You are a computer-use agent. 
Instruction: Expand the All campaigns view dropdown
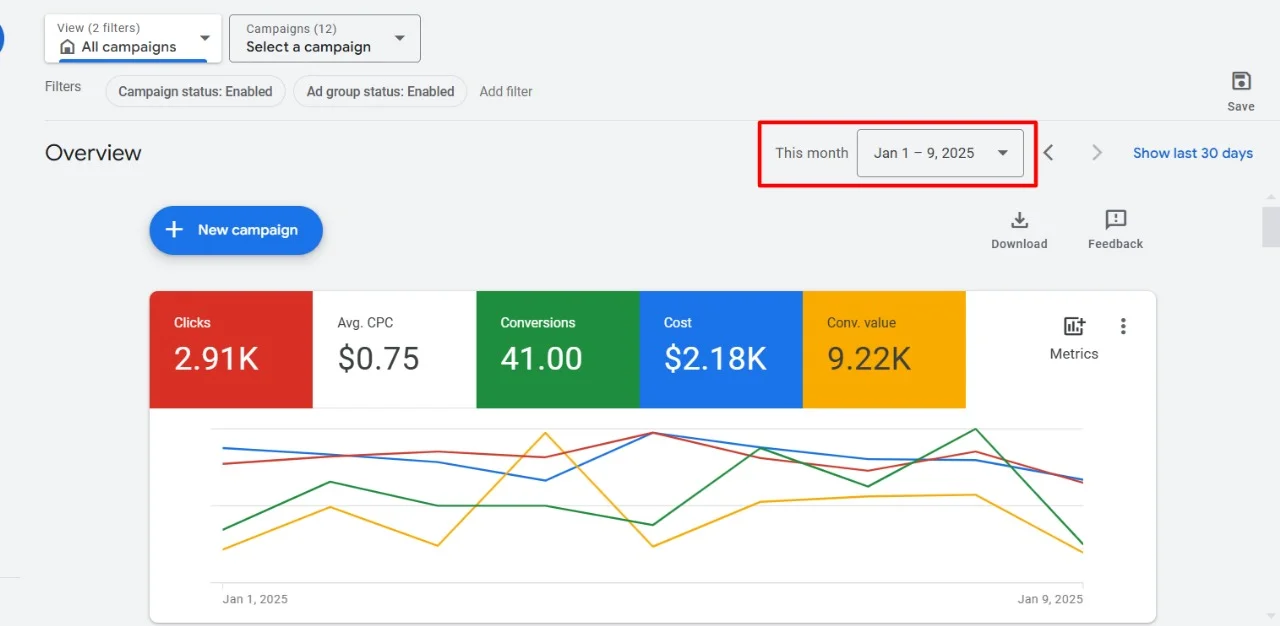[x=204, y=39]
